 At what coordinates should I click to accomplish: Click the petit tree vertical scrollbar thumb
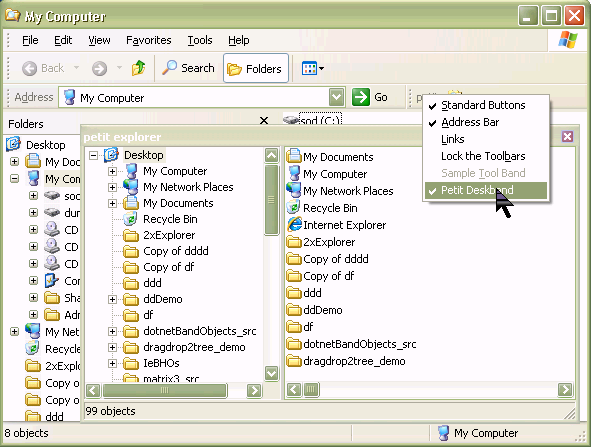[x=271, y=200]
